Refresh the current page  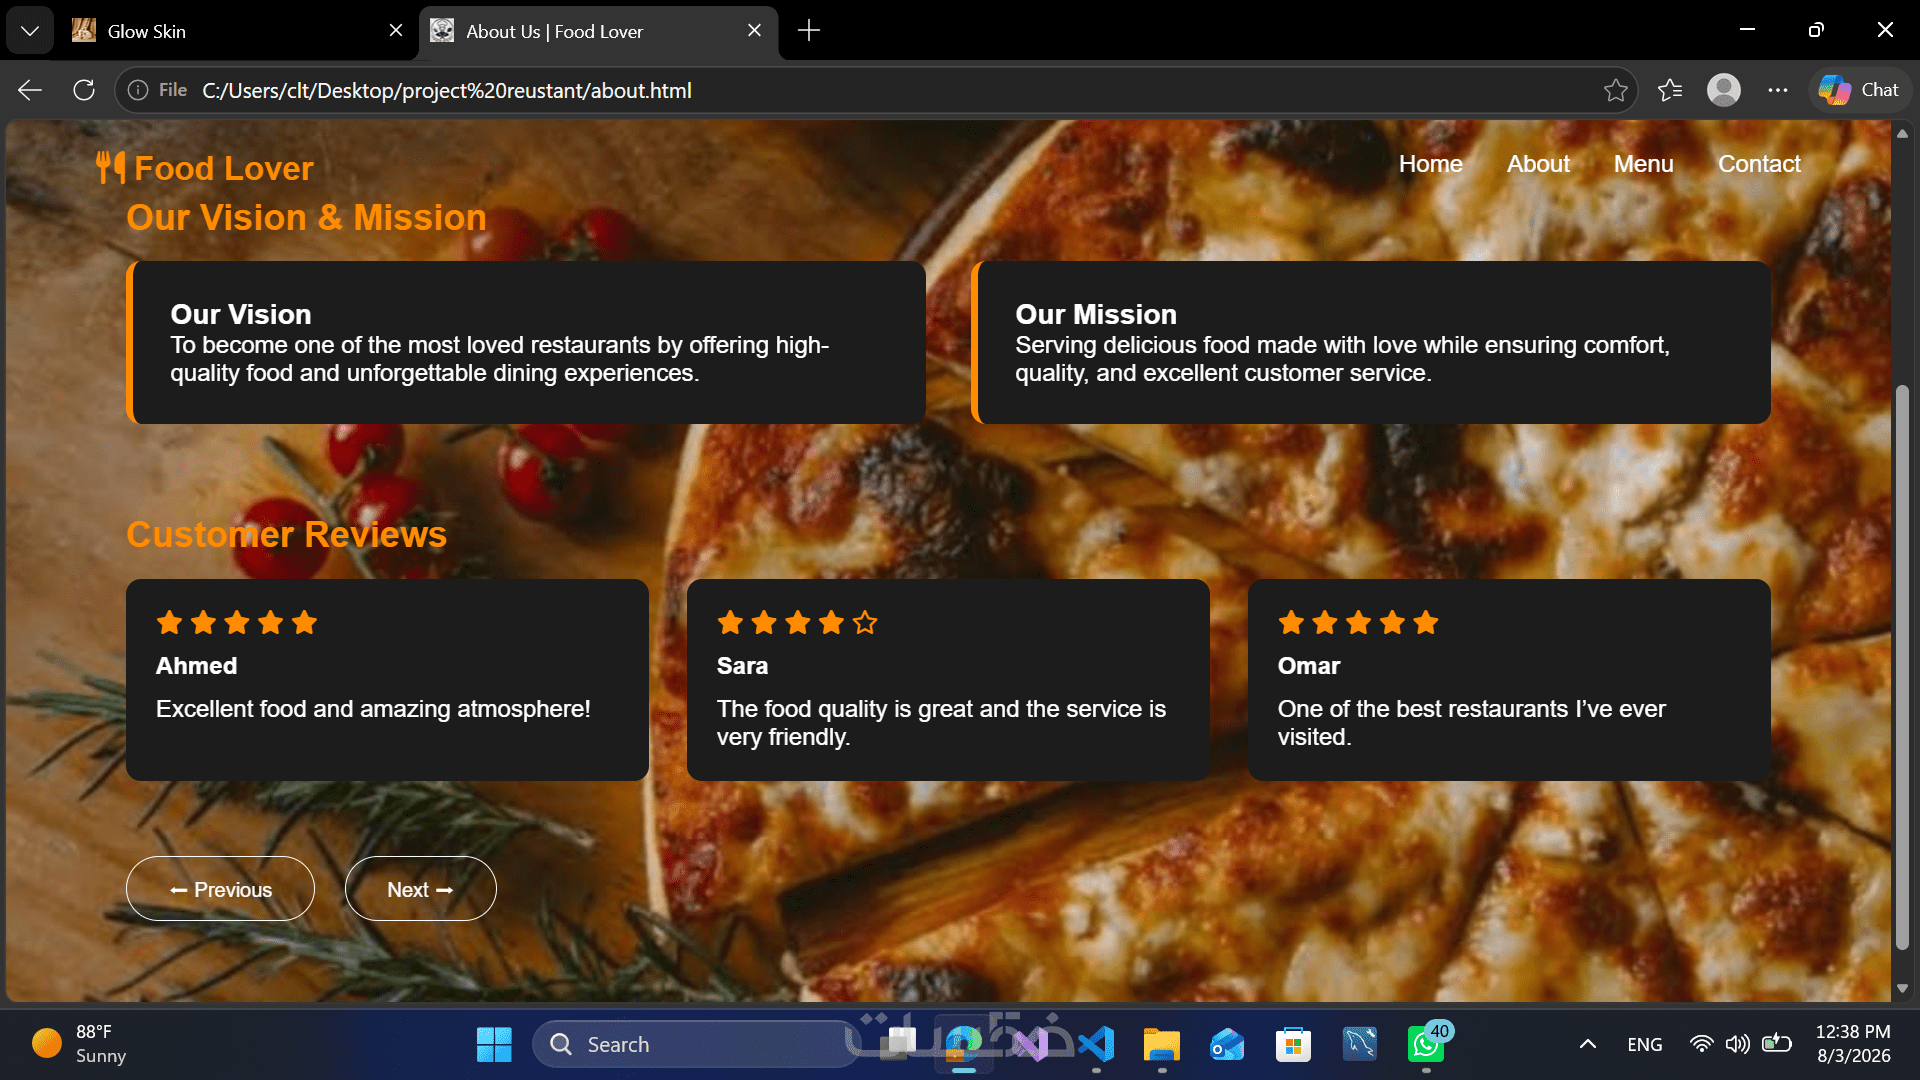point(84,90)
